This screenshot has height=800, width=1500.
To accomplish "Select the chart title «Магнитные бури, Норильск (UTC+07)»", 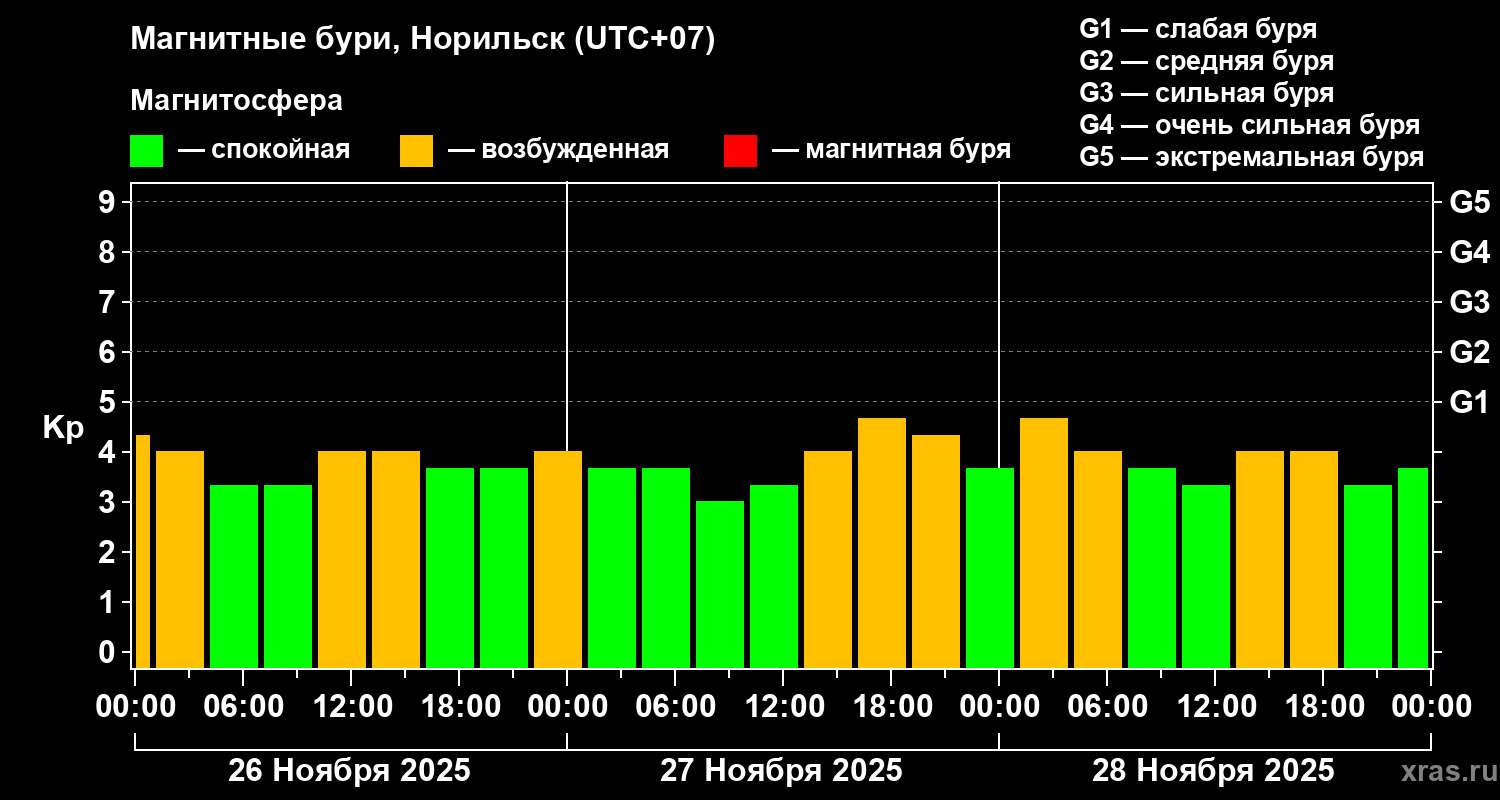I will coord(423,40).
